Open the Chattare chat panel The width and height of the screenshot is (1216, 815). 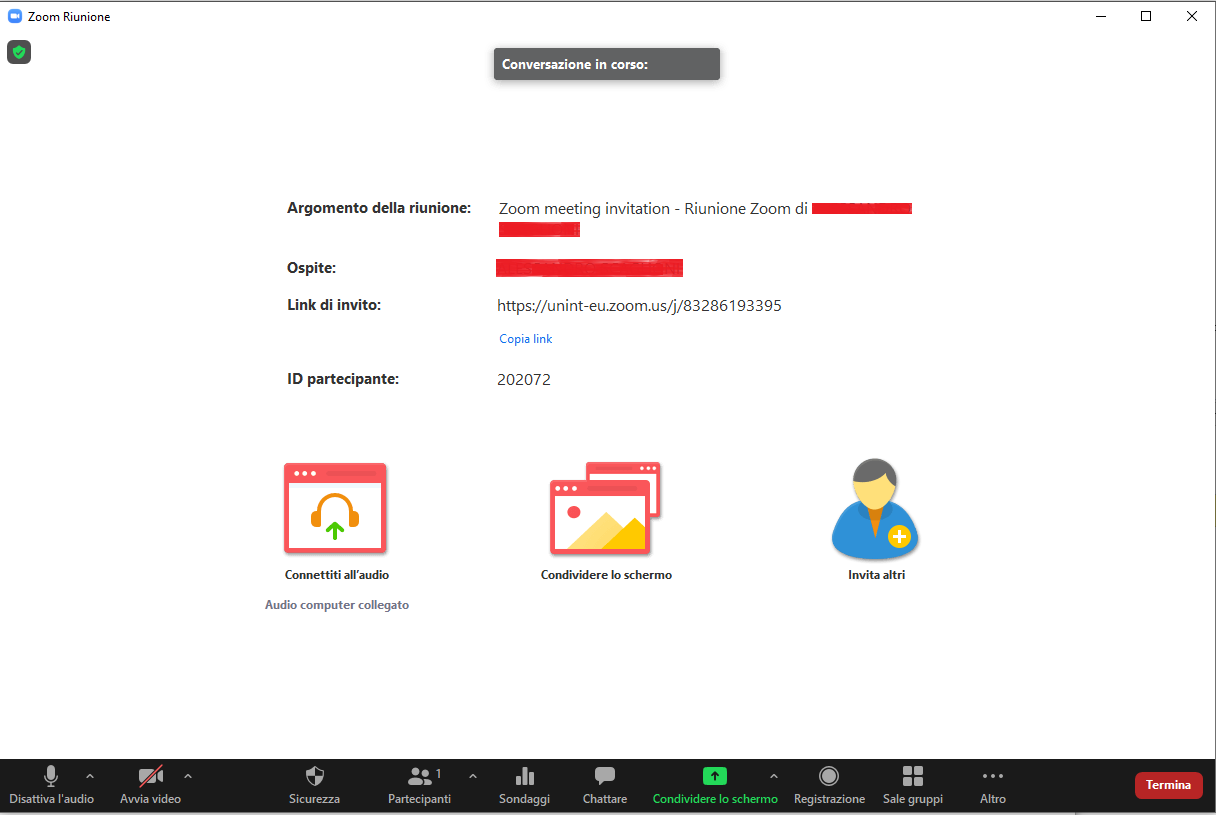click(605, 786)
